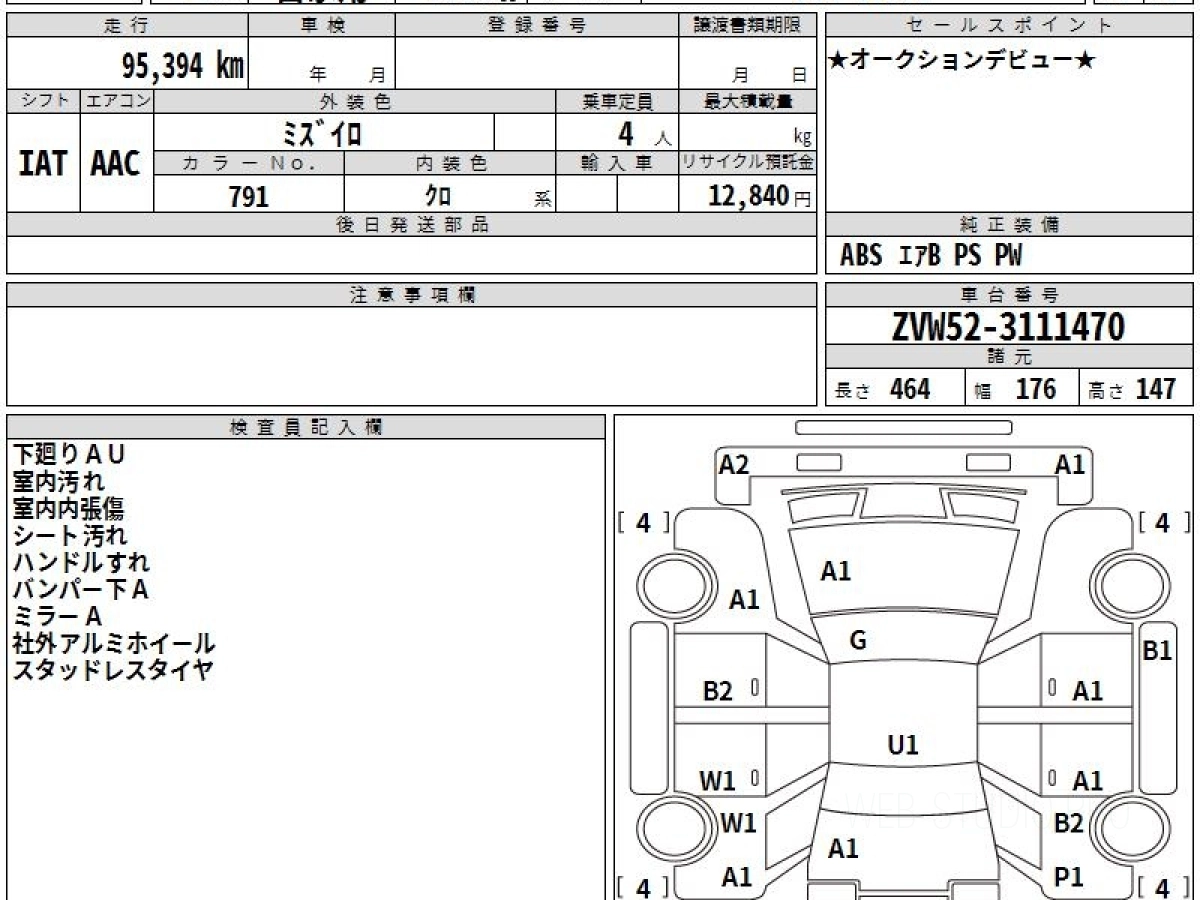The height and width of the screenshot is (900, 1200).
Task: Select the W1 mark on the rear door
Action: [717, 781]
